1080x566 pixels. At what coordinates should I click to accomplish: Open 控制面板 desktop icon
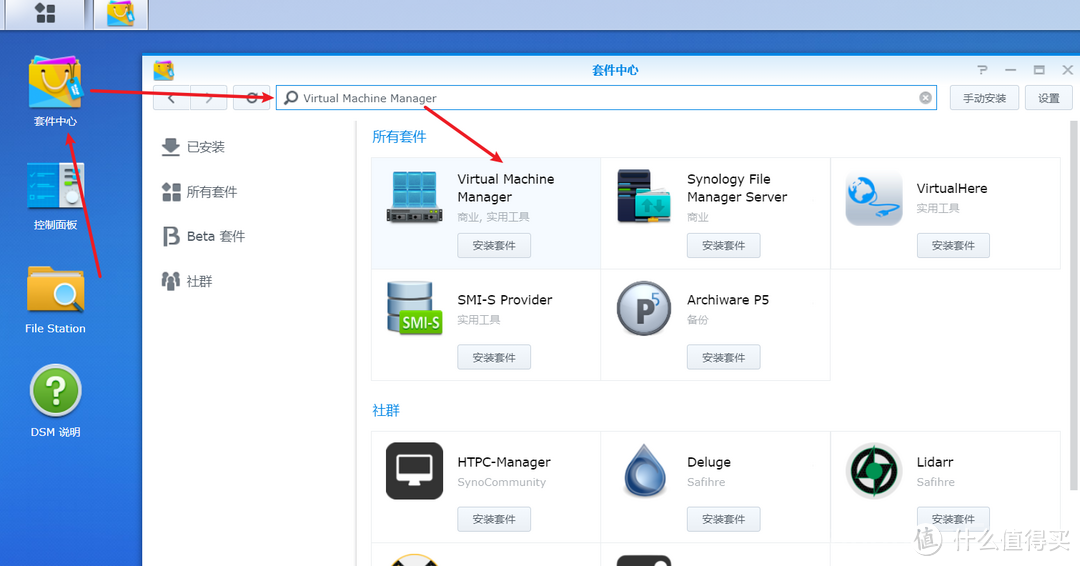click(55, 196)
